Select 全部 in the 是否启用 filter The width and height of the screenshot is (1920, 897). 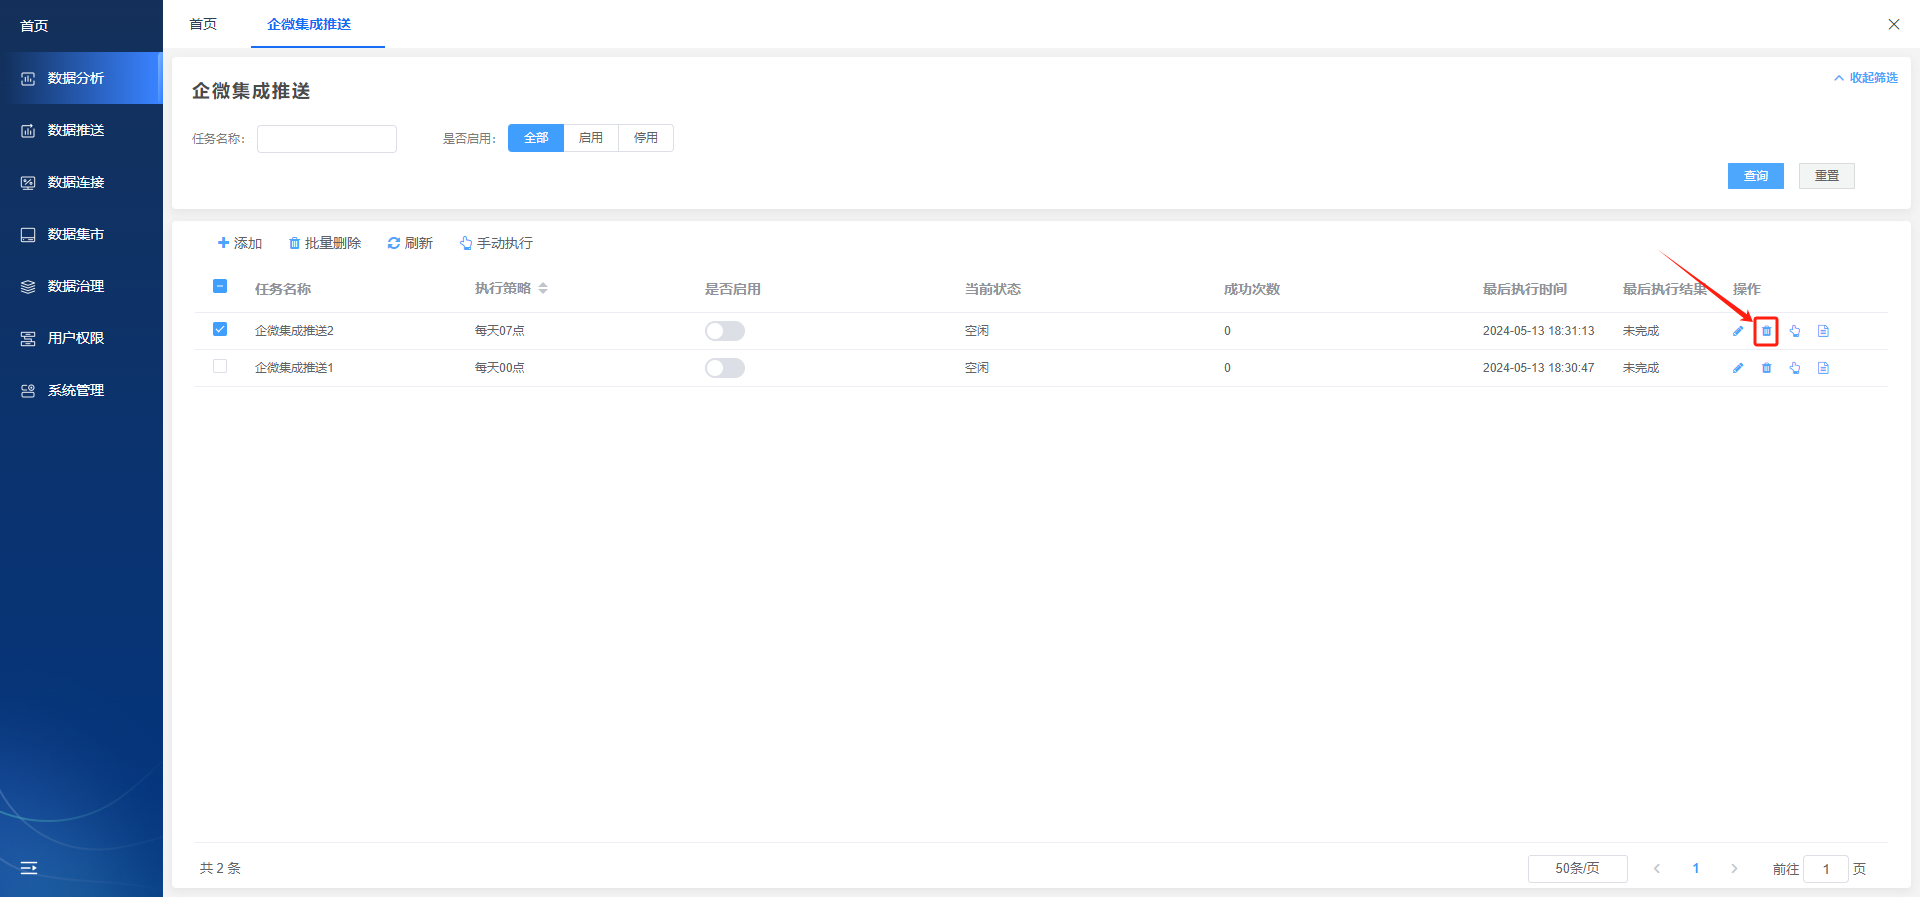tap(536, 138)
